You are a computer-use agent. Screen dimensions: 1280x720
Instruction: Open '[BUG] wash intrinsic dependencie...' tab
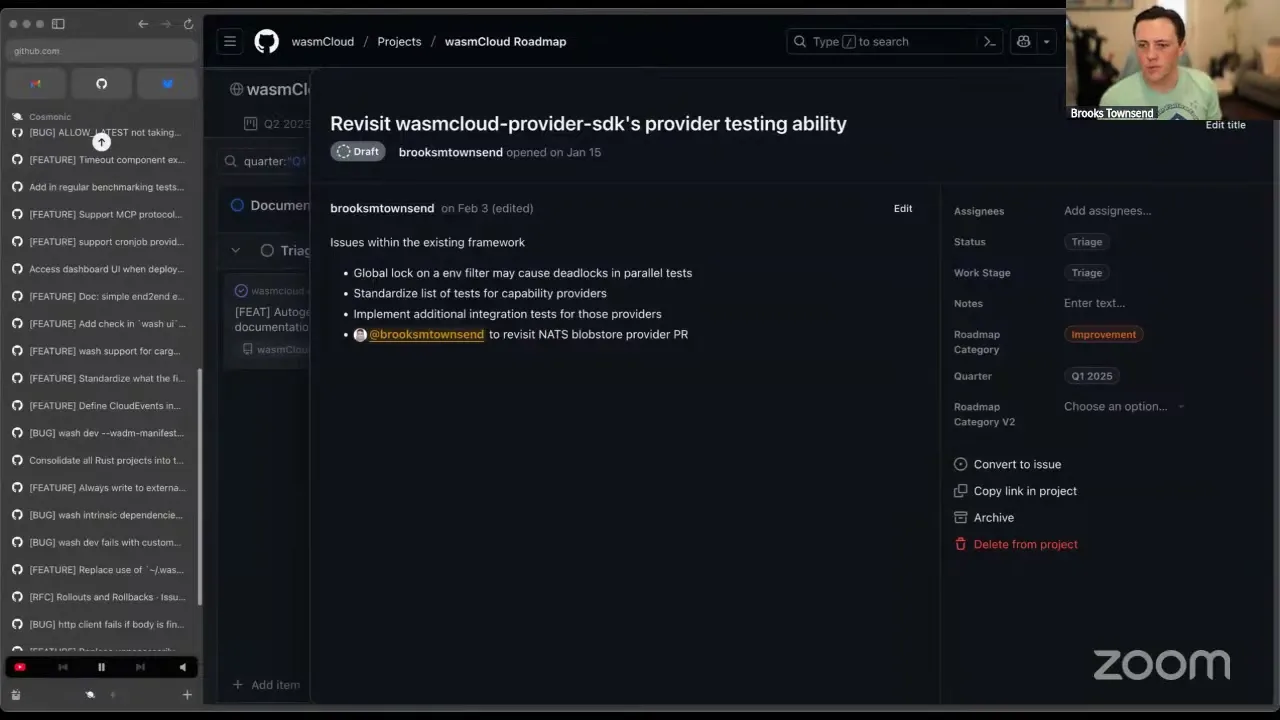point(100,515)
